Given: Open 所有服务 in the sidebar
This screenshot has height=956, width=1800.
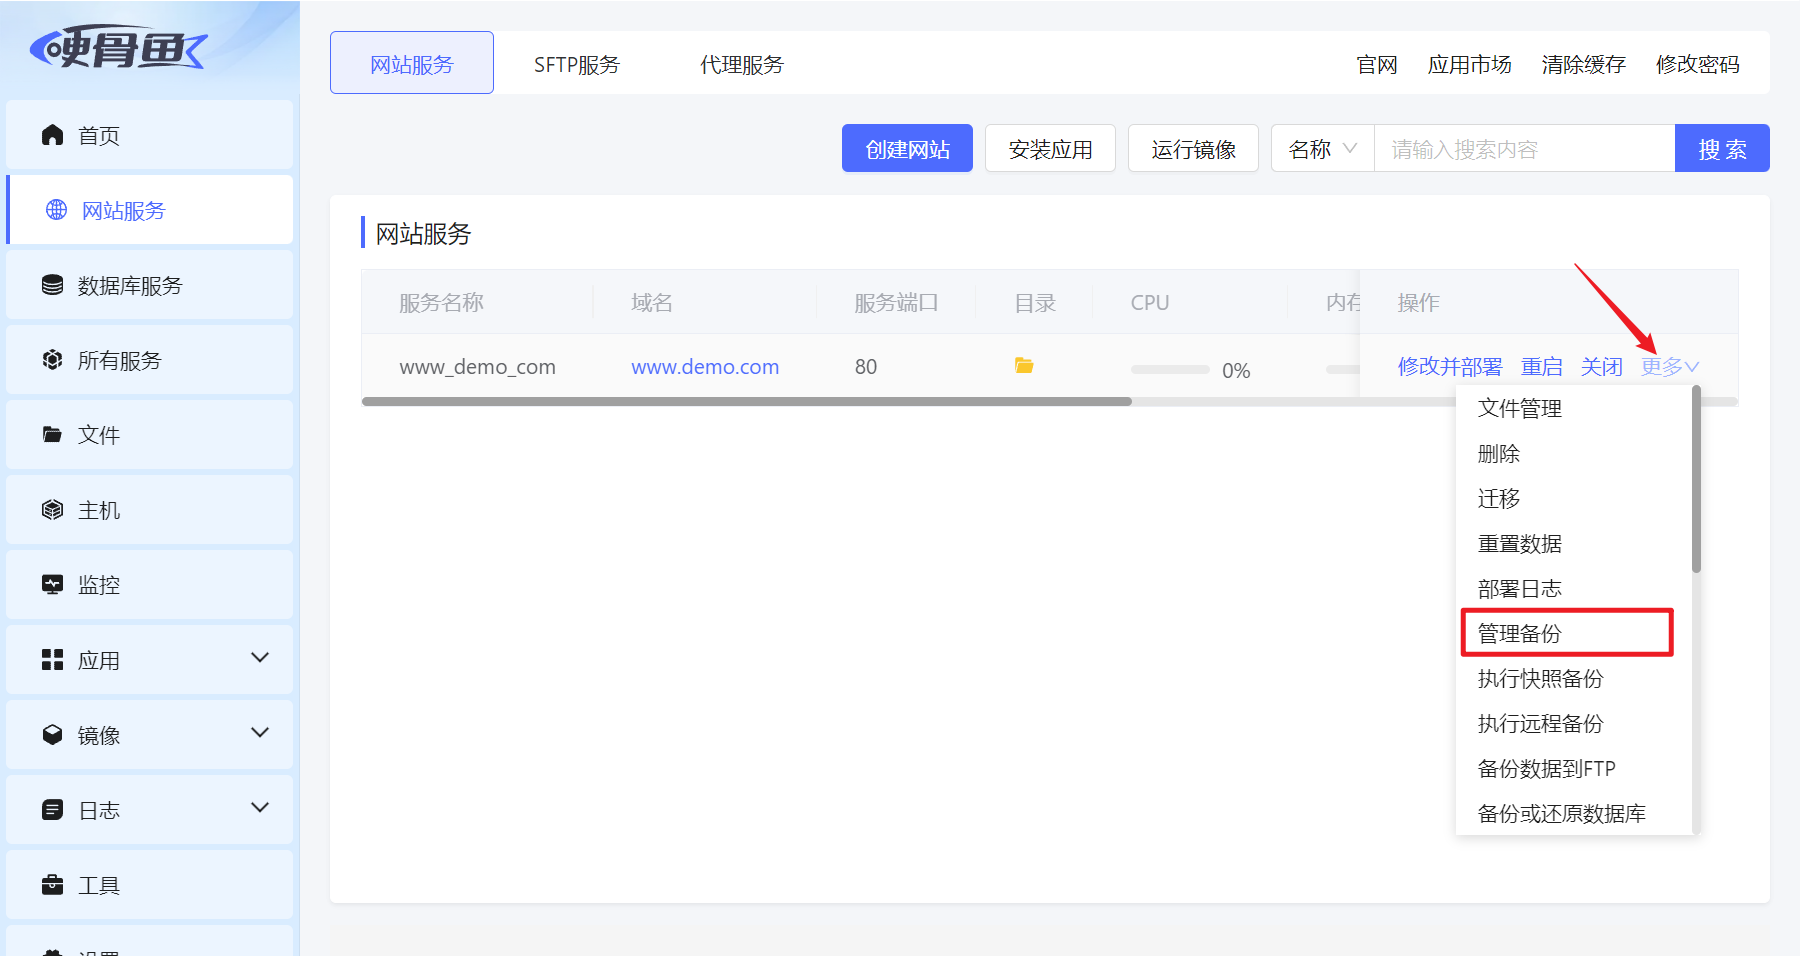Looking at the screenshot, I should click(x=150, y=360).
